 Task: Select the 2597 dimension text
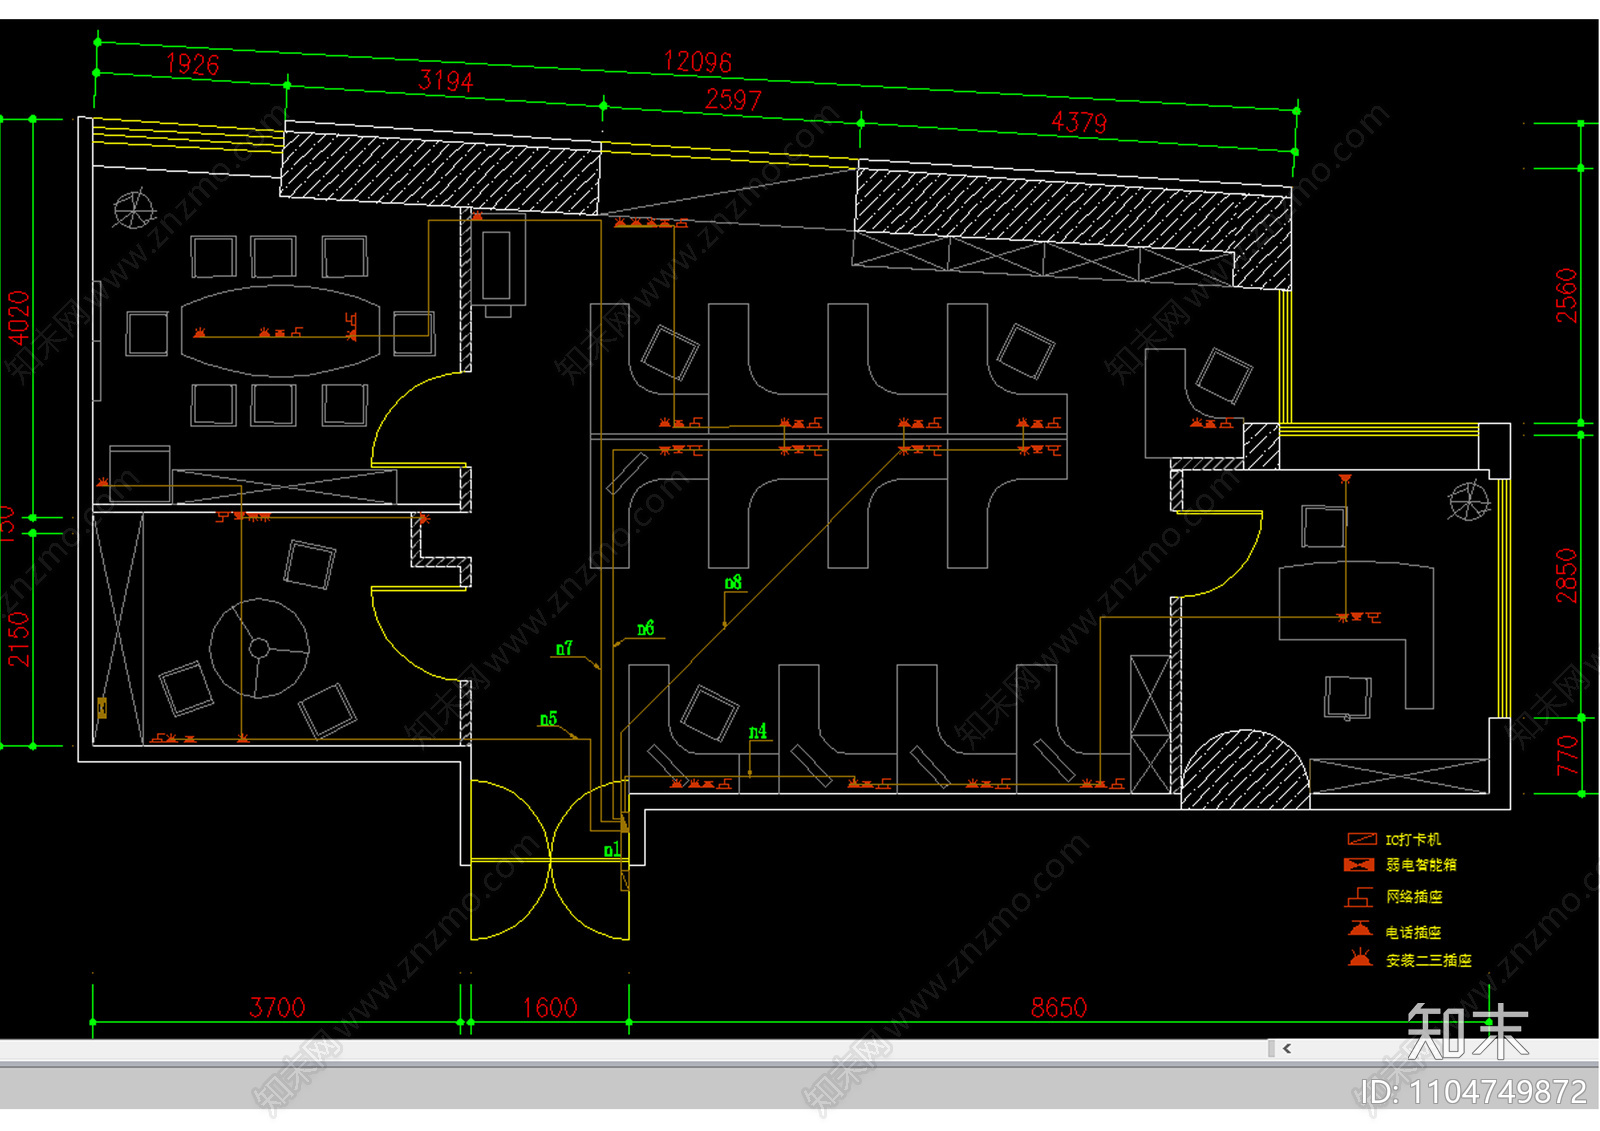[733, 99]
